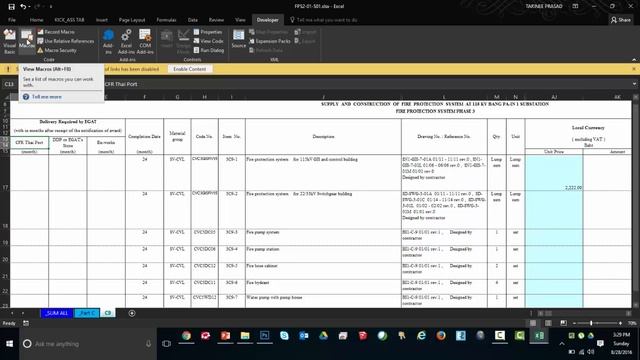Select the Fire pump system description cell
Screen dimensions: 640x360
[323, 237]
